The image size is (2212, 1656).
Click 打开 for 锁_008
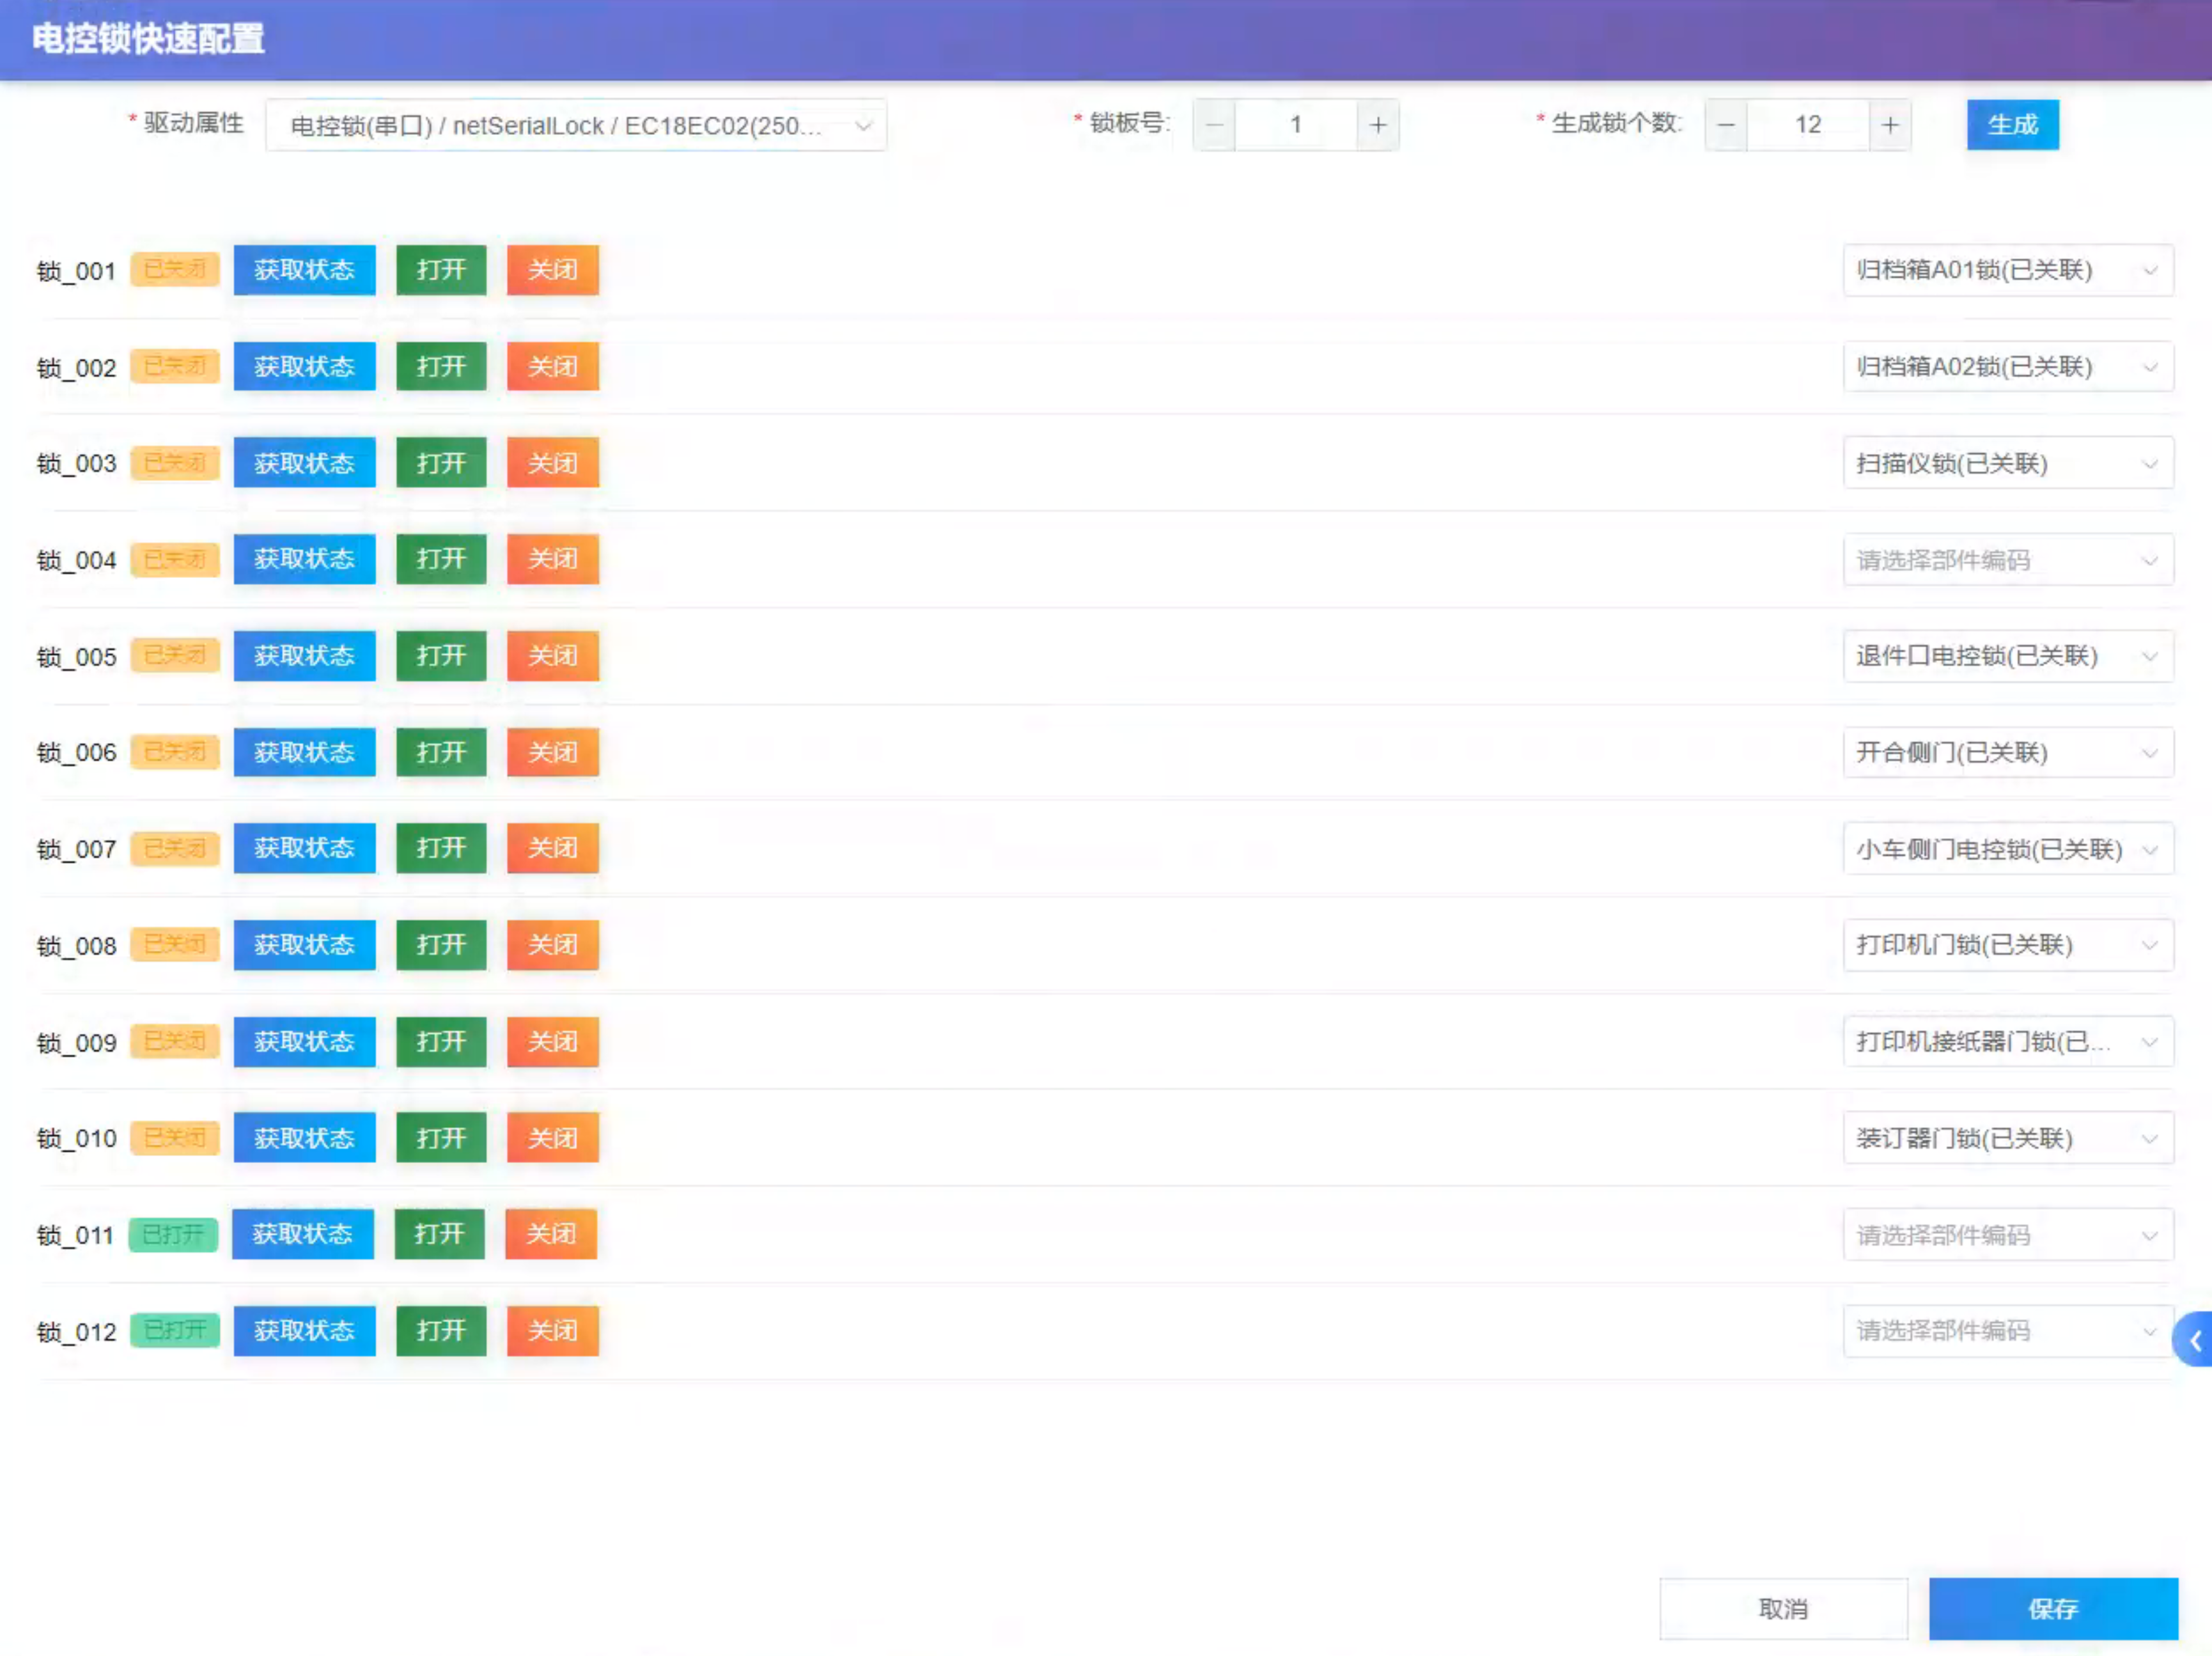point(441,945)
